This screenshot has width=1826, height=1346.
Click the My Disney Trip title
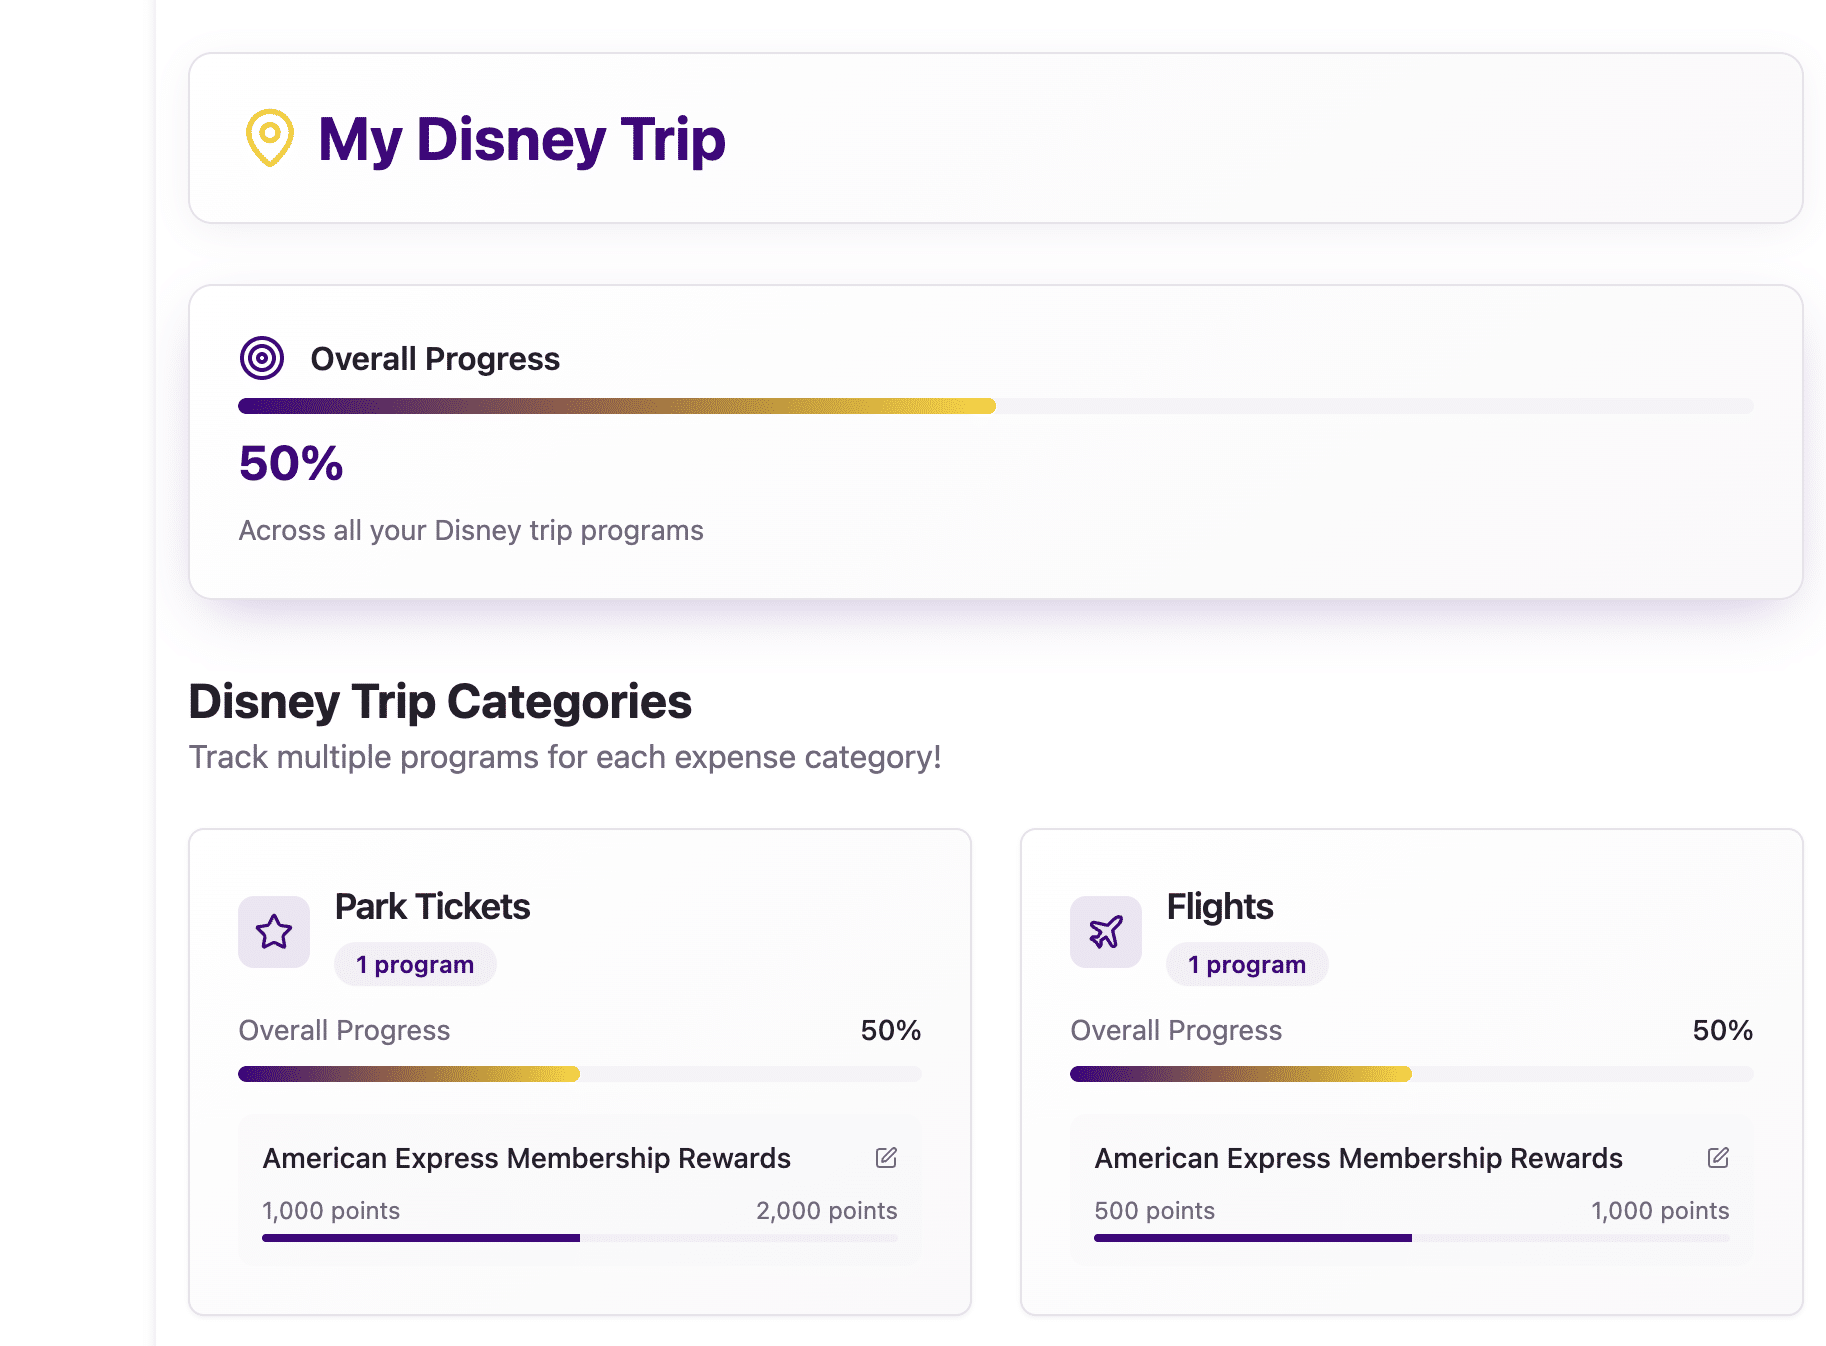tap(521, 139)
